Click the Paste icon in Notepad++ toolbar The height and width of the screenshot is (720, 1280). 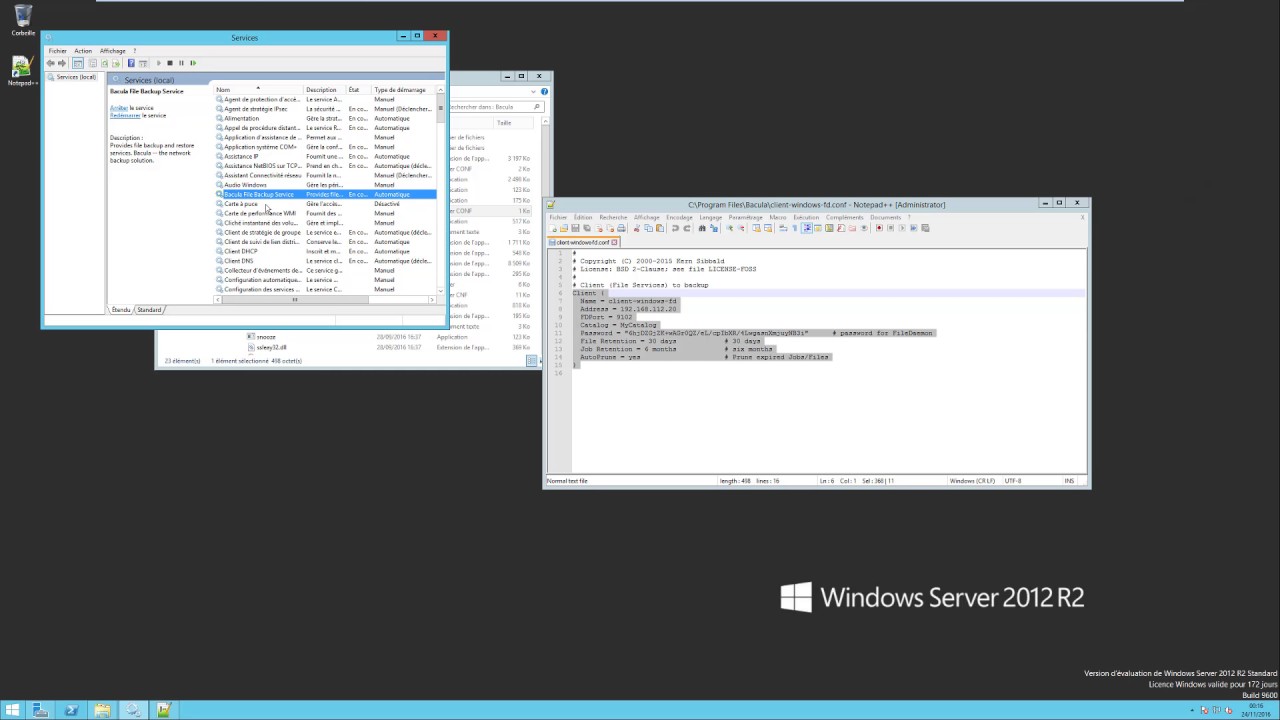(660, 228)
